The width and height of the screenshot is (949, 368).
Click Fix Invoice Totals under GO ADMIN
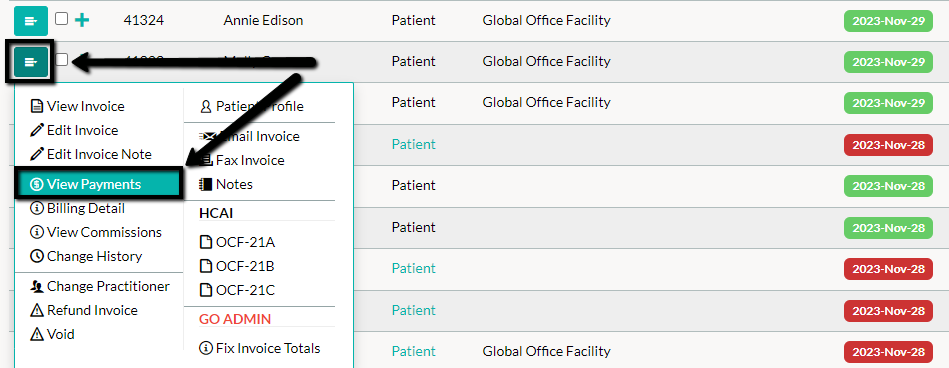tap(260, 349)
